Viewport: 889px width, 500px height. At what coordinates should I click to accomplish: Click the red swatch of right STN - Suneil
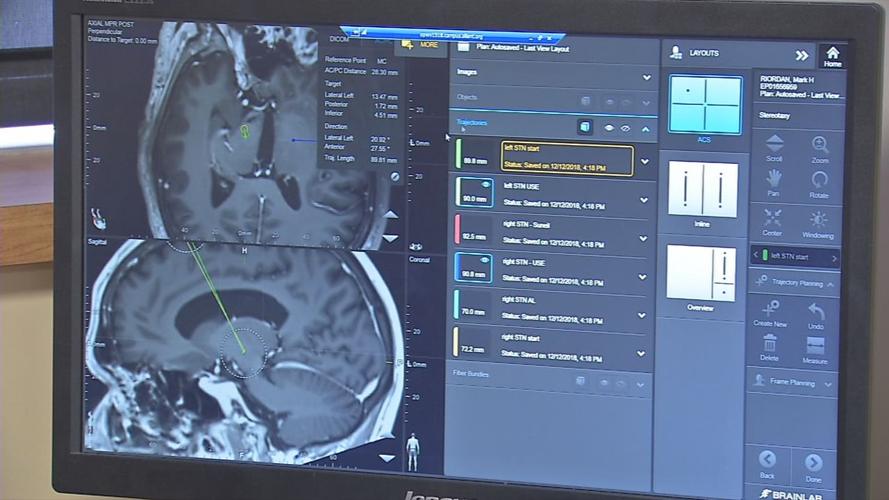coord(457,229)
